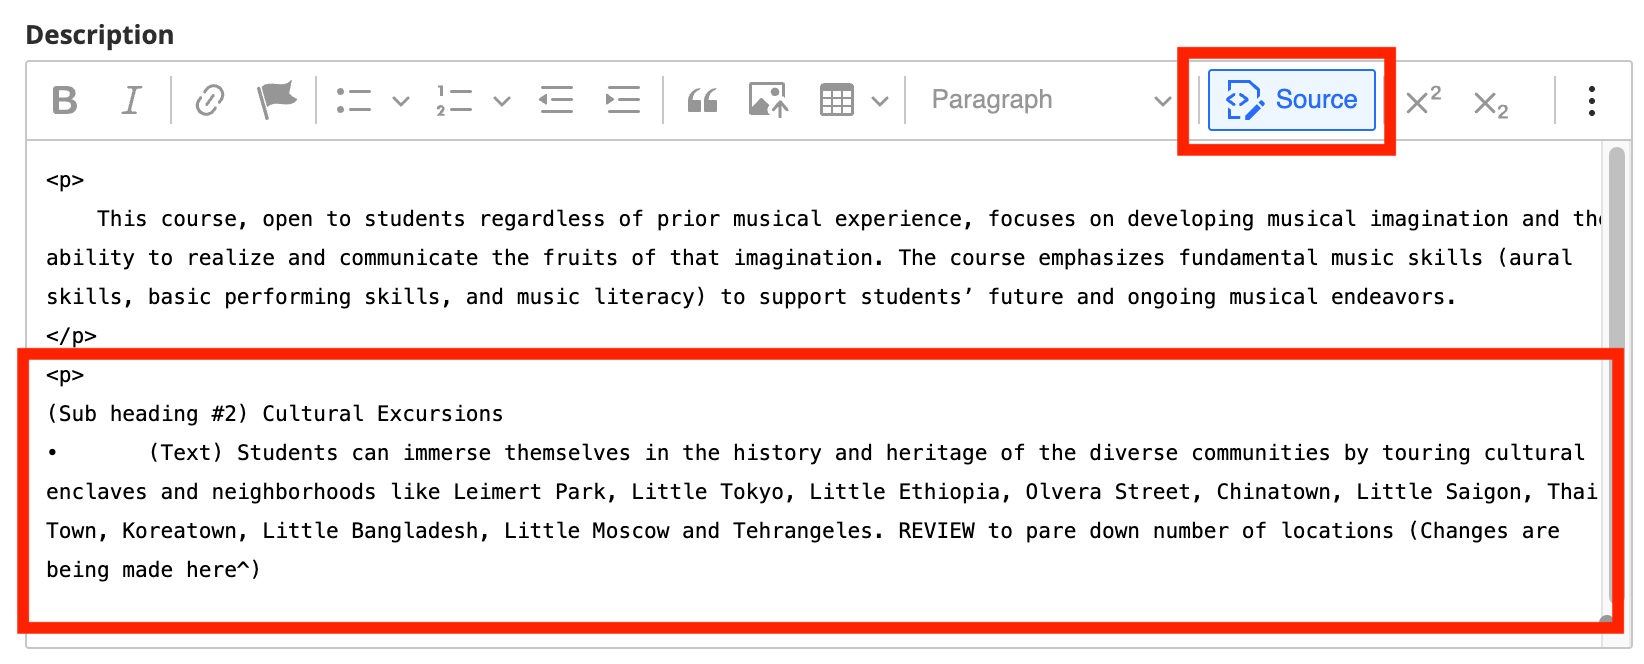Insert a table with the table icon
Image resolution: width=1644 pixels, height=664 pixels.
[836, 100]
